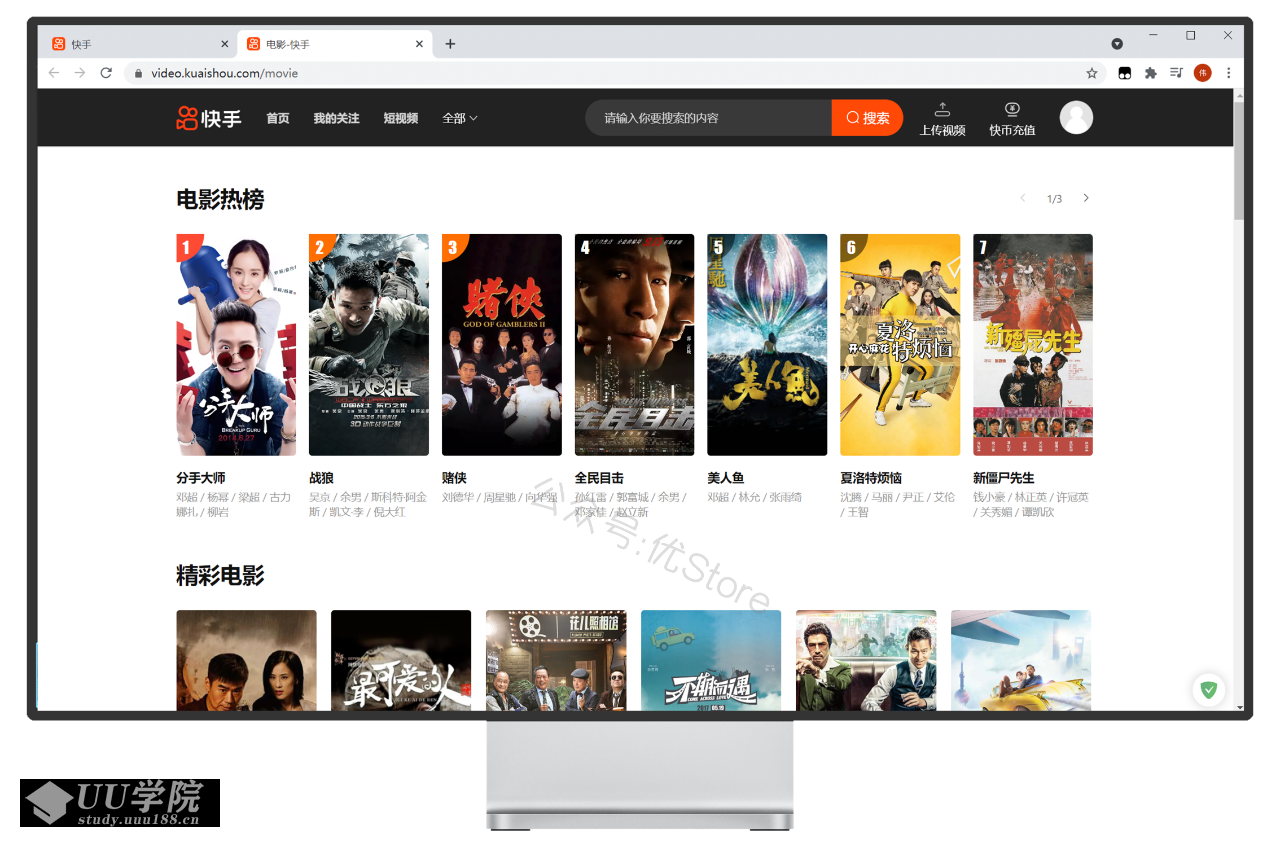Expand the 全部 dropdown menu
The height and width of the screenshot is (847, 1280).
pyautogui.click(x=460, y=118)
